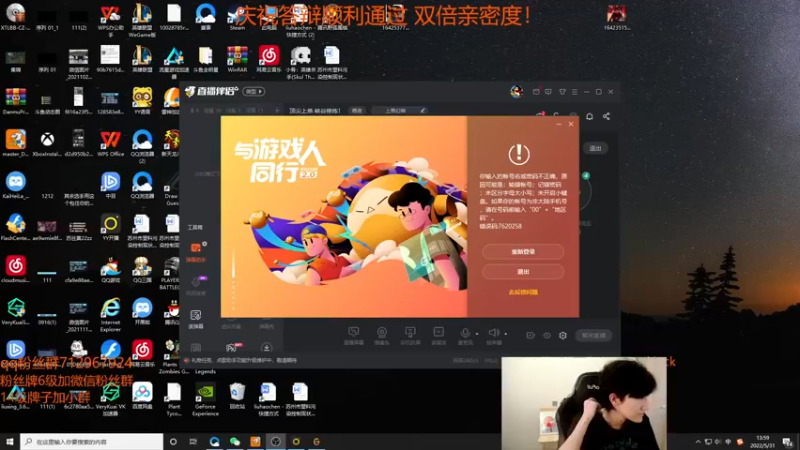800x450 pixels.
Task: Click the 重新登录 (re-login) button
Action: point(523,252)
